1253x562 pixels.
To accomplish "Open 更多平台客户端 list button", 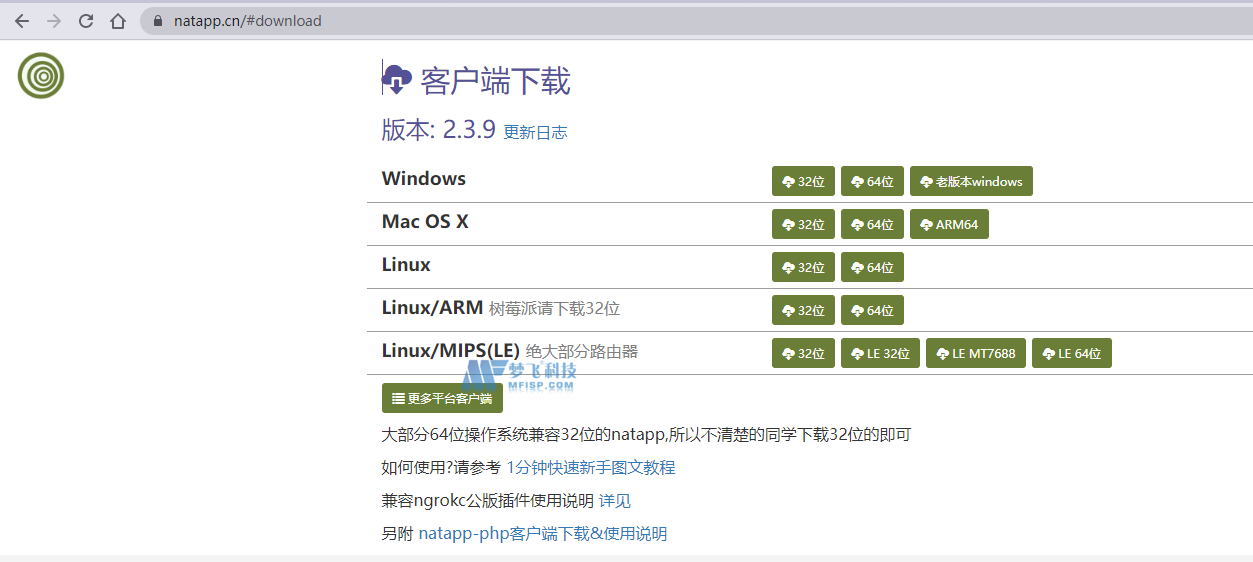I will point(442,398).
